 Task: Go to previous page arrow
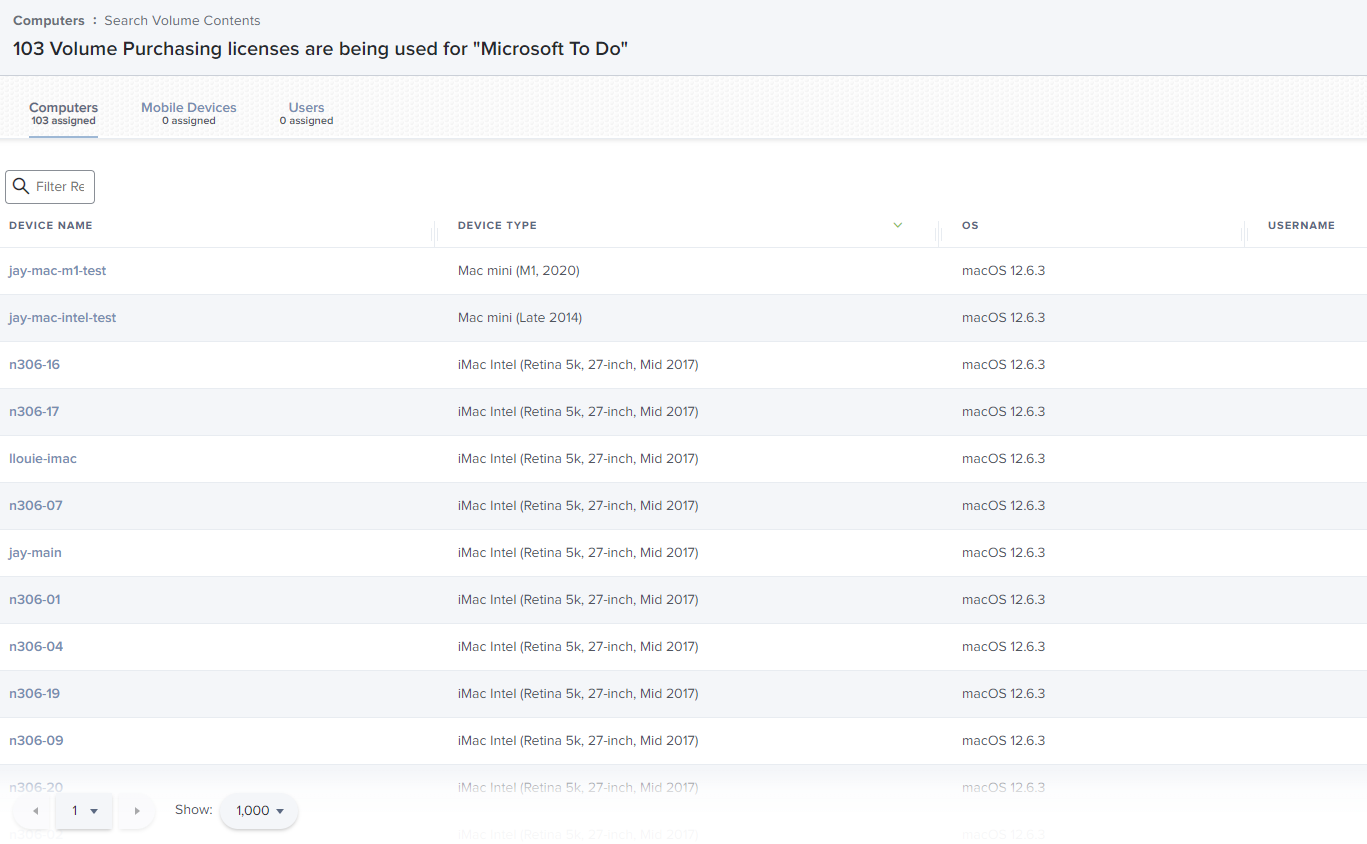click(35, 811)
